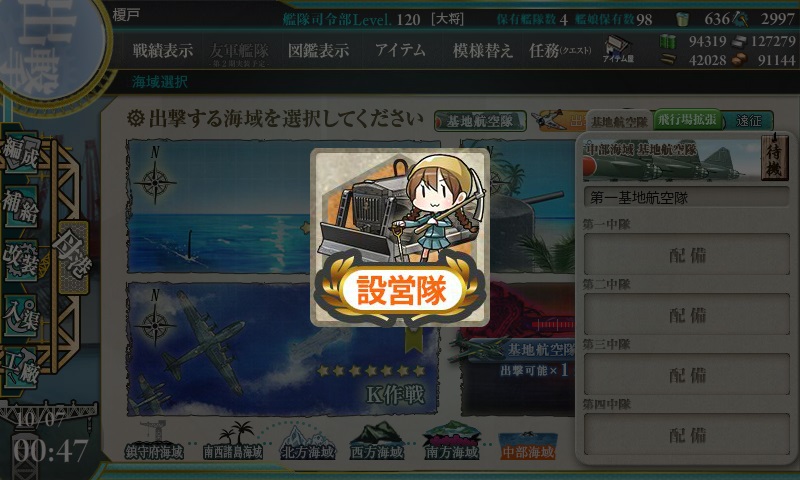Select the 補給 resupply icon
800x480 pixels.
pyautogui.click(x=21, y=207)
